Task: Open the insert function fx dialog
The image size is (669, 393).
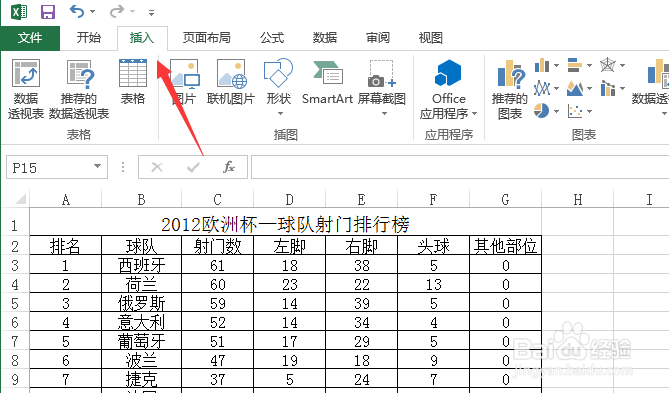Action: 229,167
